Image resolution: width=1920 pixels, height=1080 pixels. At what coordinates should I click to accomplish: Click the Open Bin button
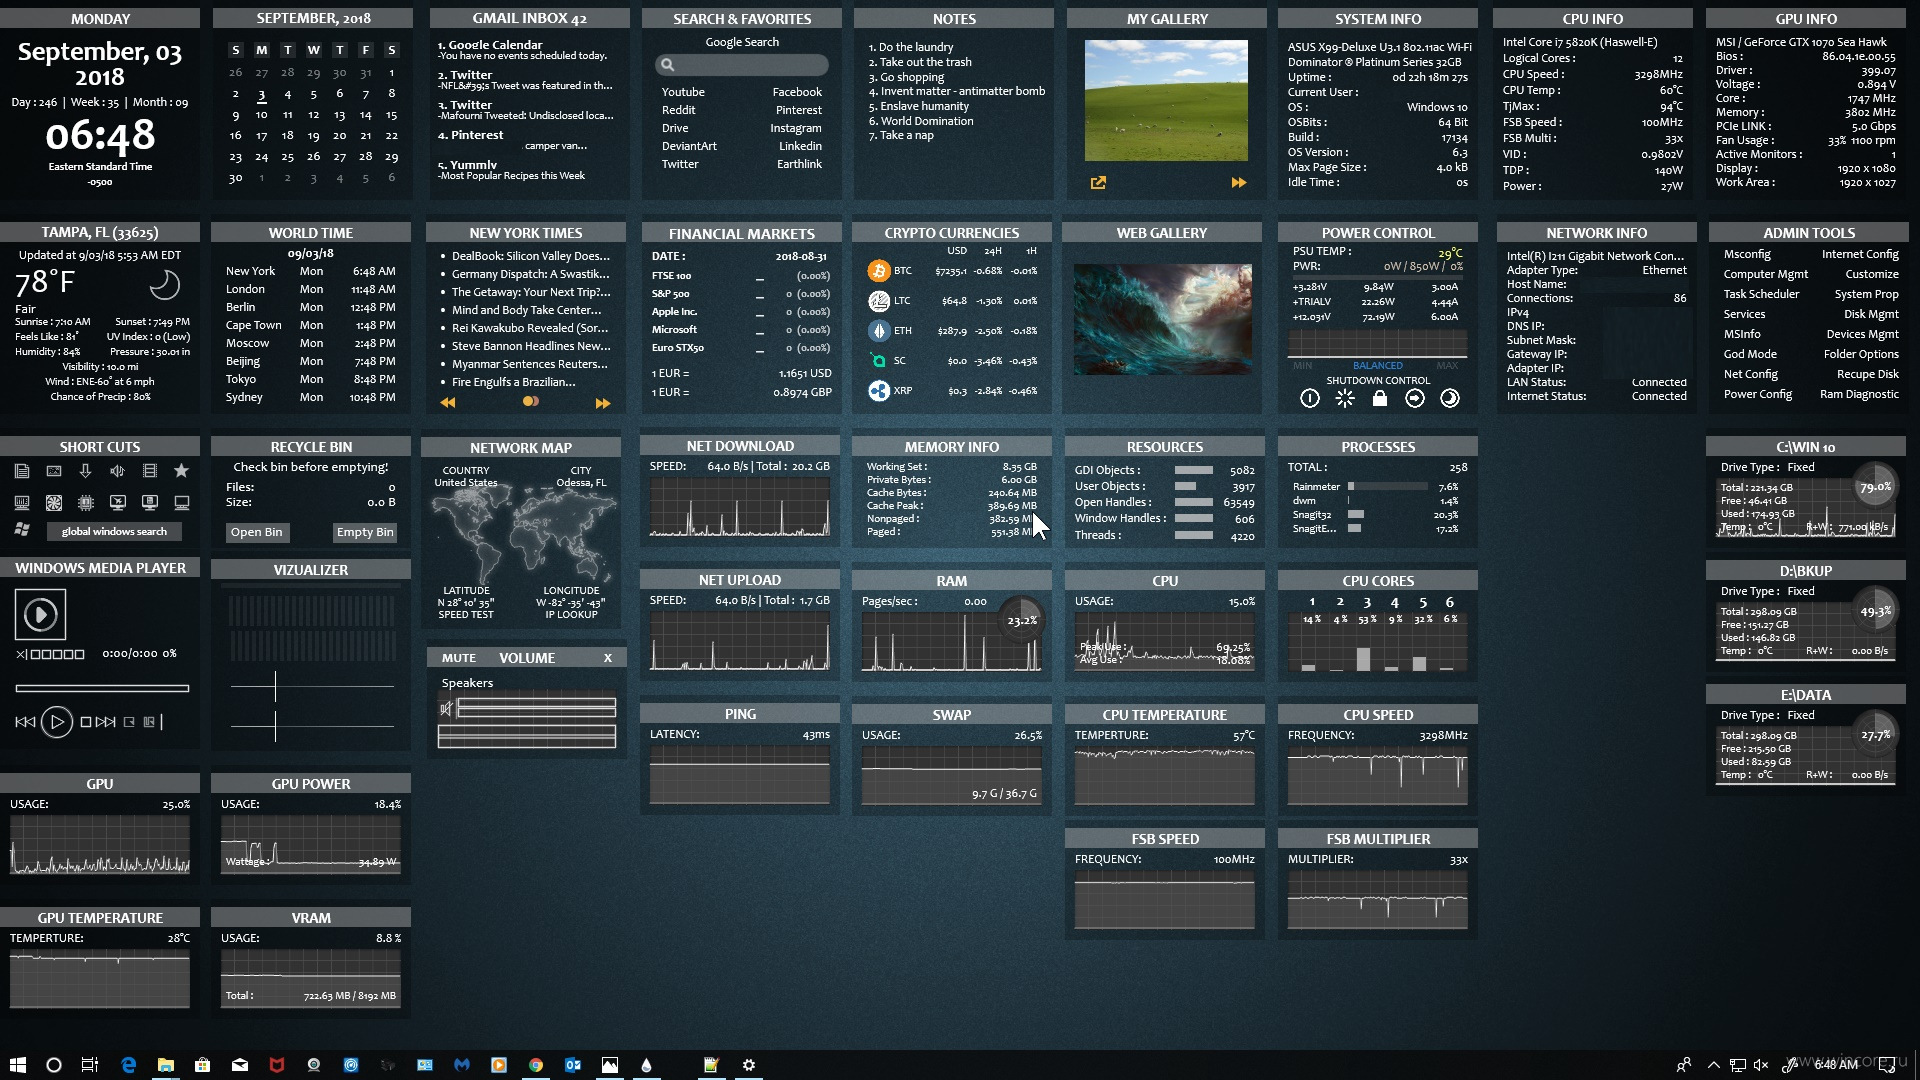pos(256,532)
